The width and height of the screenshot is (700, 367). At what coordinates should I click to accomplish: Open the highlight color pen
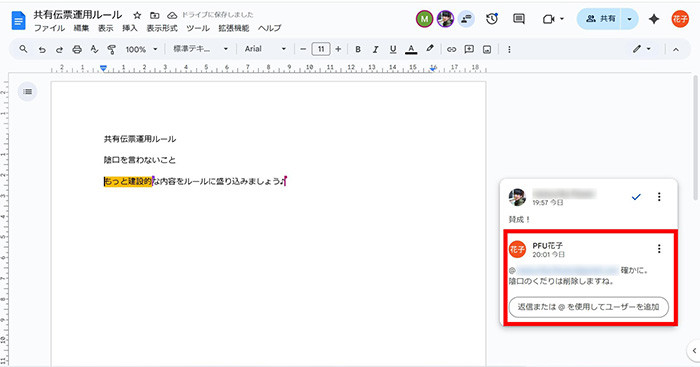click(429, 49)
